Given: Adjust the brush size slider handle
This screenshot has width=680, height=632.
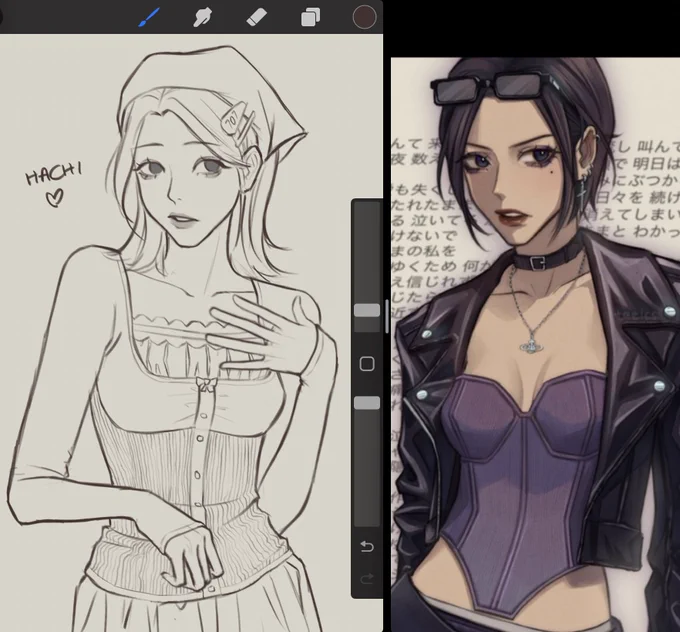Looking at the screenshot, I should coord(367,310).
